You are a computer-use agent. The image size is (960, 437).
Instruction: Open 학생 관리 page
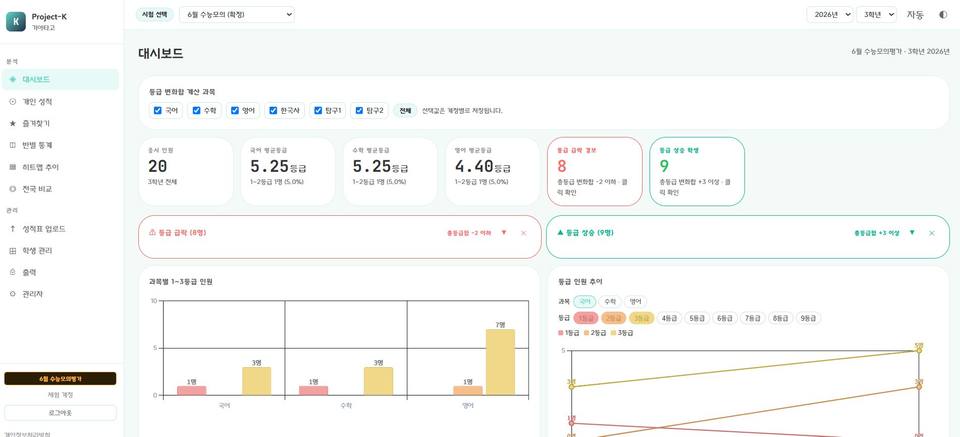60,251
